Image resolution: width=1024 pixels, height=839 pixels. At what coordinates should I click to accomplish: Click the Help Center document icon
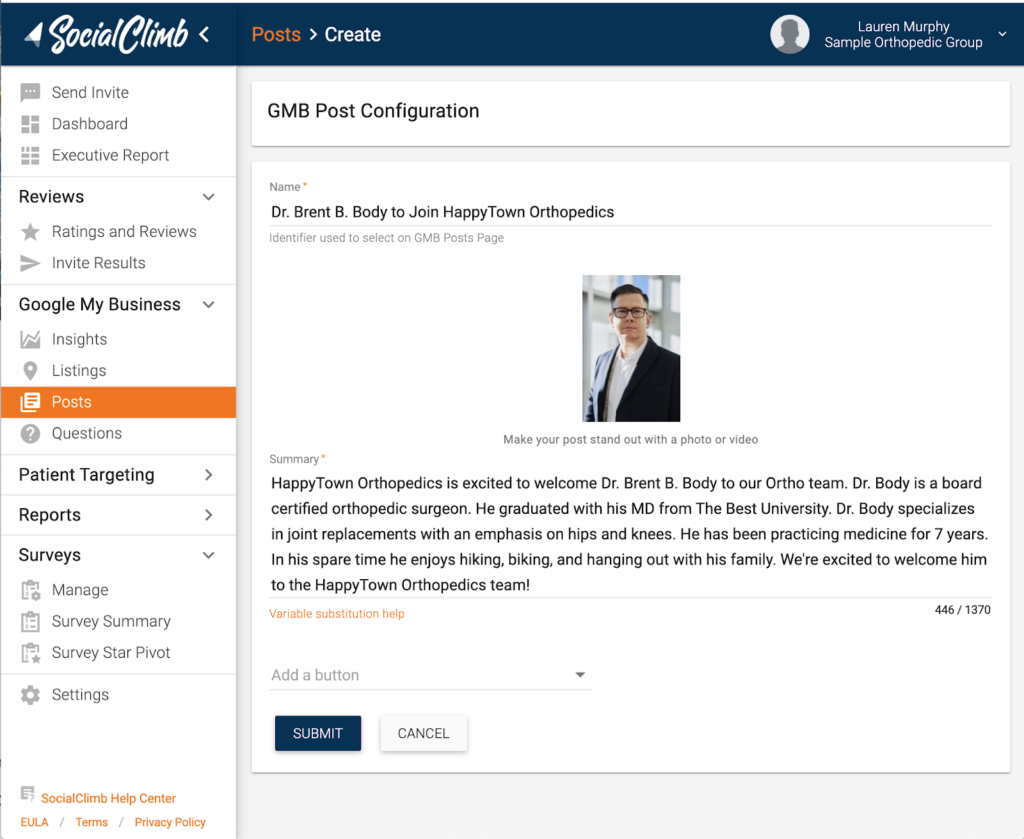[x=27, y=794]
